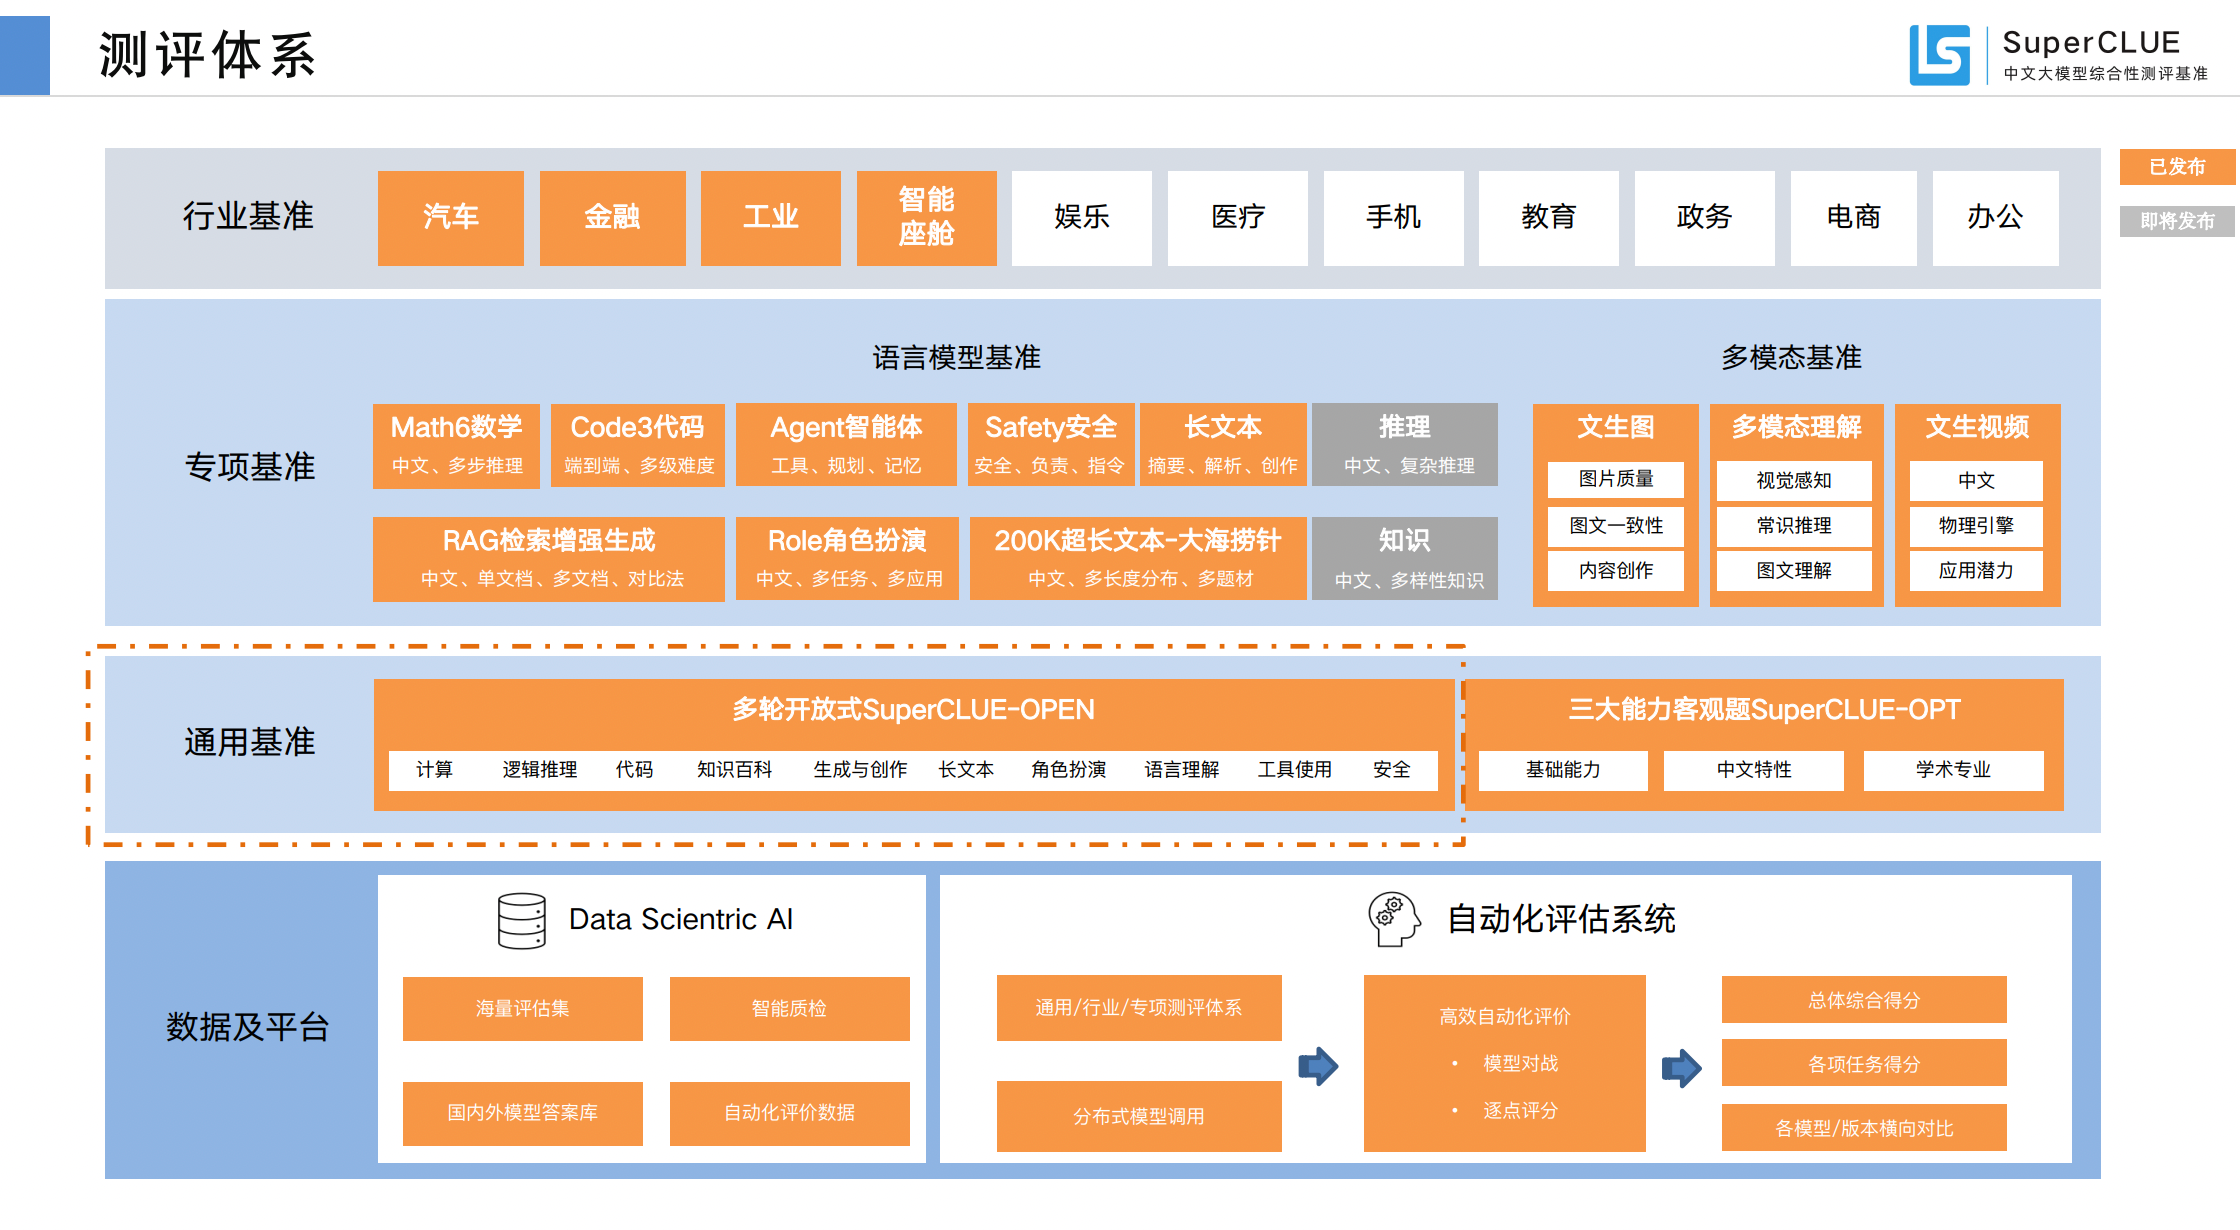
Task: Open the Agent智能体 benchmark block
Action: pyautogui.click(x=846, y=445)
